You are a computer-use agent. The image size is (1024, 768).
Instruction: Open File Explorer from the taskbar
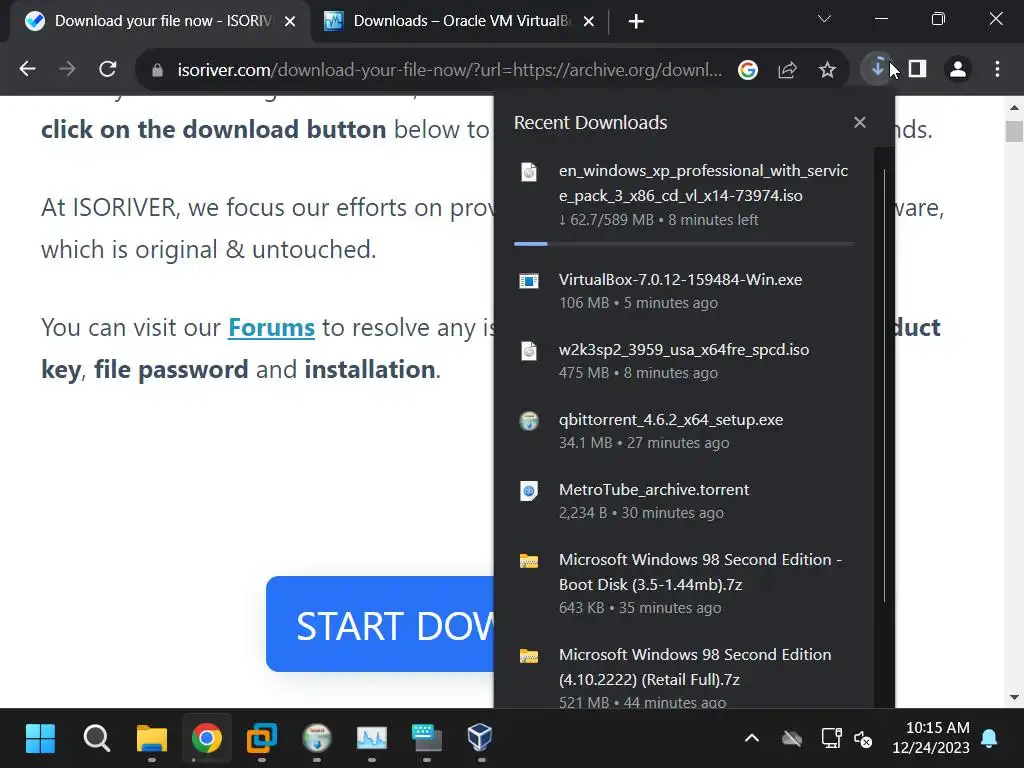[x=152, y=738]
